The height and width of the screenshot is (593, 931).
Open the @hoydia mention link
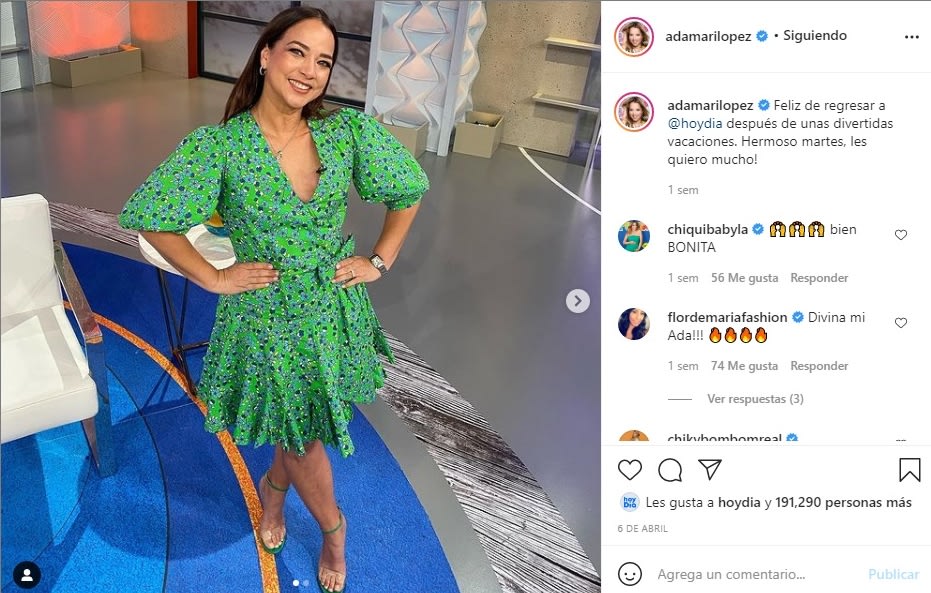tap(695, 123)
